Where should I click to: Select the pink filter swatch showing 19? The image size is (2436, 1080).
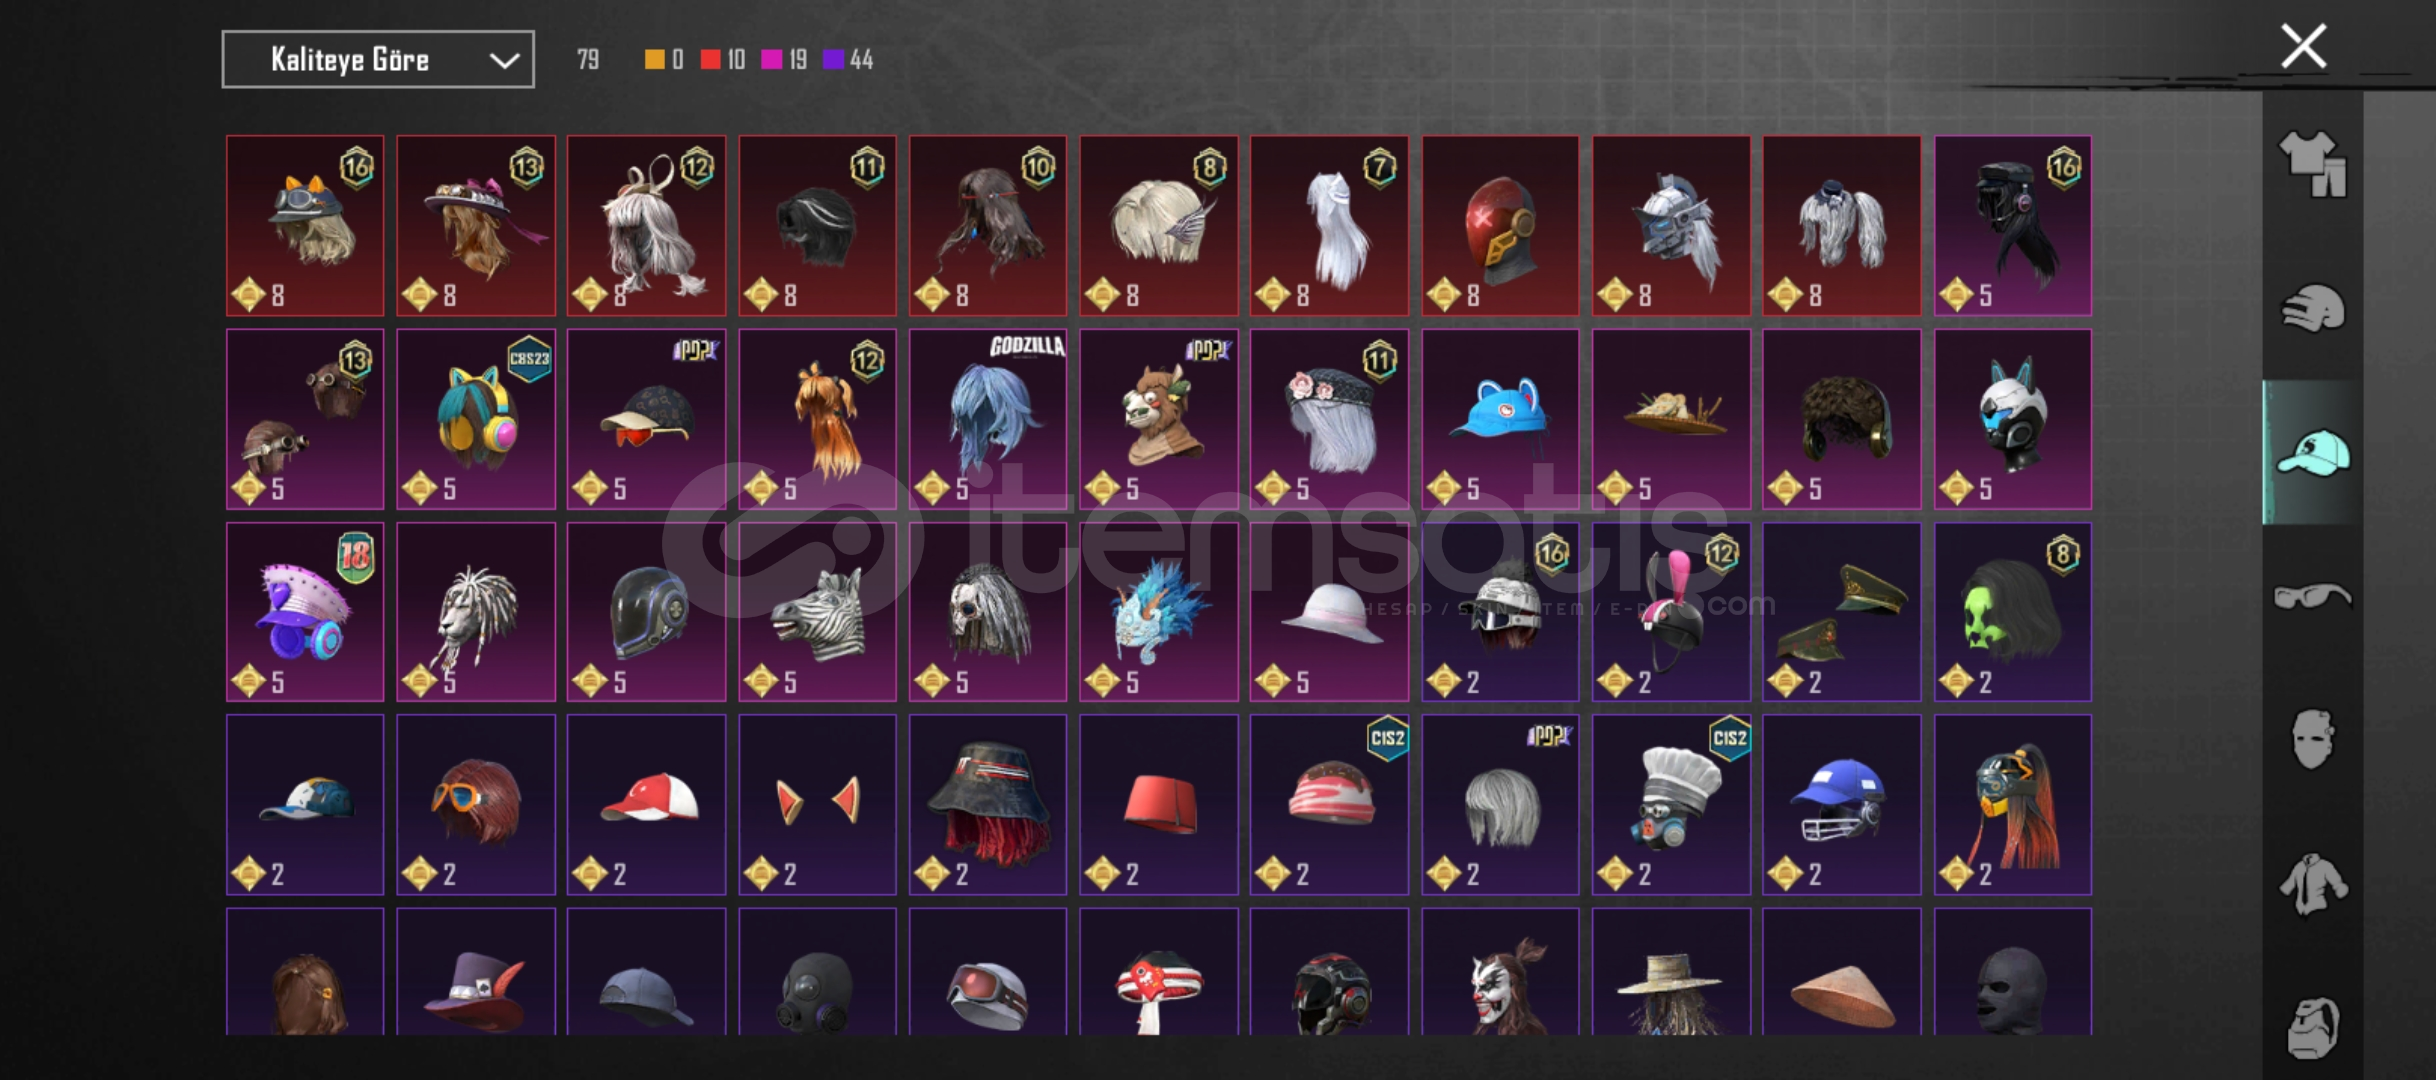[x=784, y=60]
